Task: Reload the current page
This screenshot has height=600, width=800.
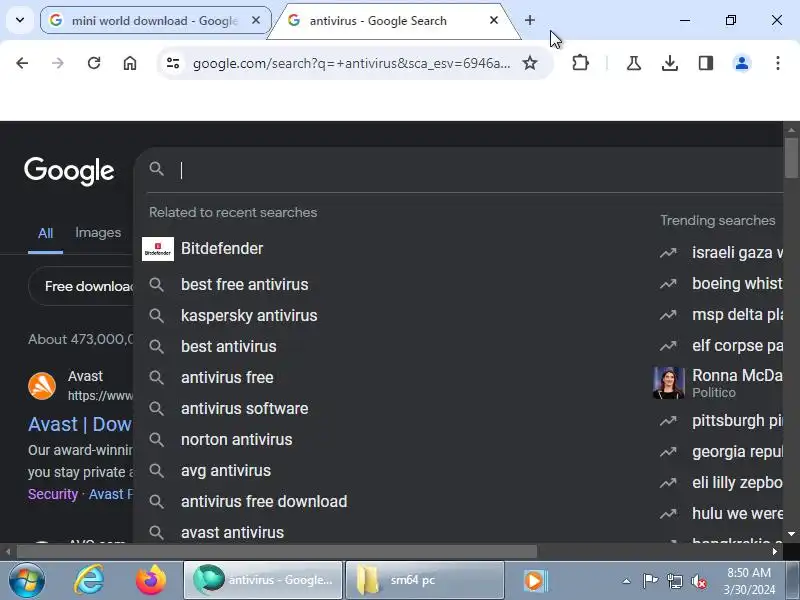Action: coord(94,63)
